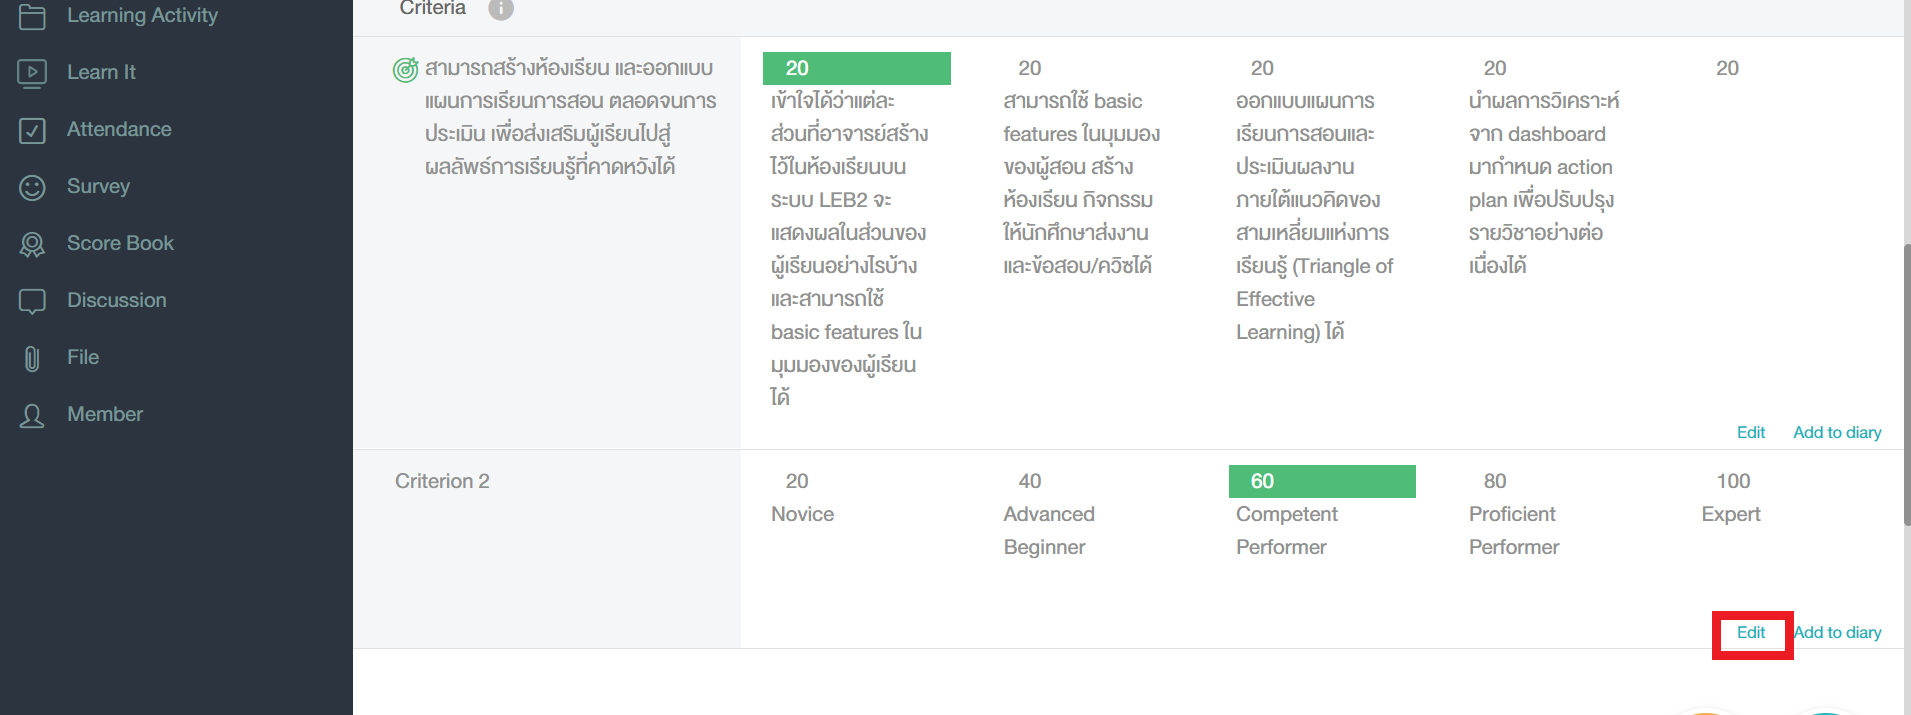
Task: Open the Discussion section from the sidebar menu
Action: 116,299
